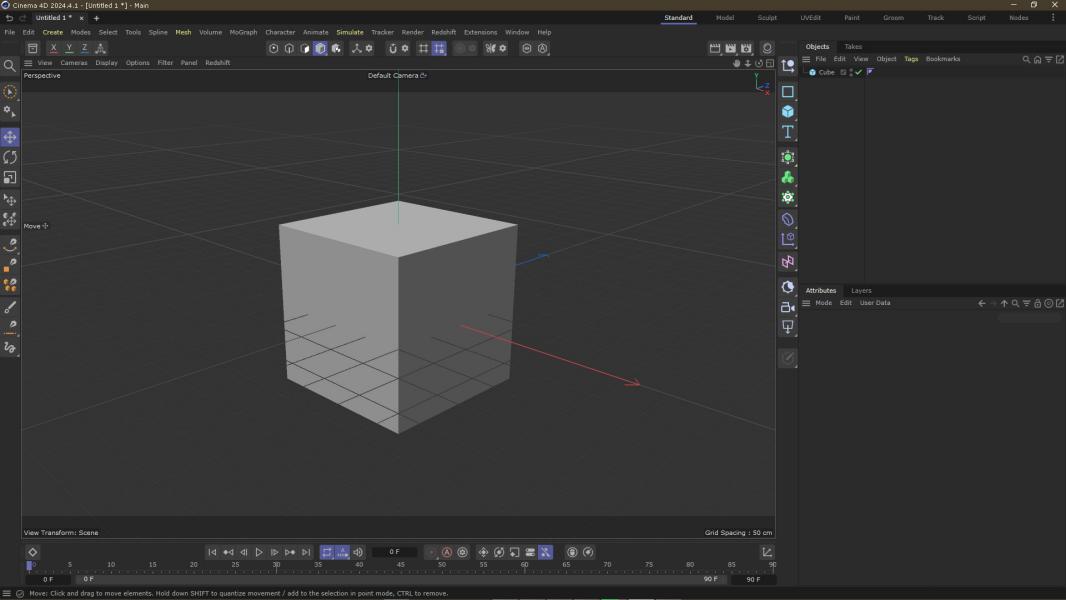
Task: Open Attributes panel hamburger menu
Action: click(x=806, y=303)
